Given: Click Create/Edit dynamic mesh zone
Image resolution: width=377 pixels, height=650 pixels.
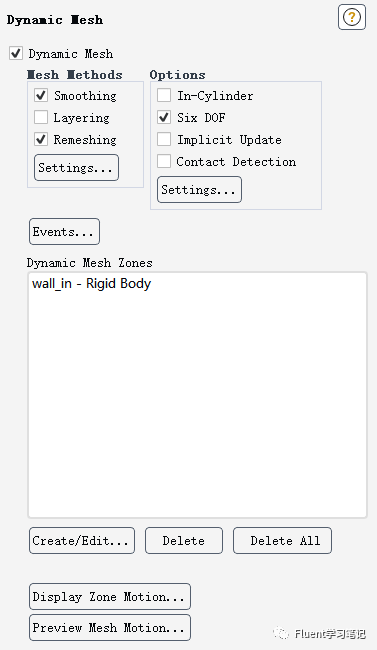Looking at the screenshot, I should (x=82, y=541).
